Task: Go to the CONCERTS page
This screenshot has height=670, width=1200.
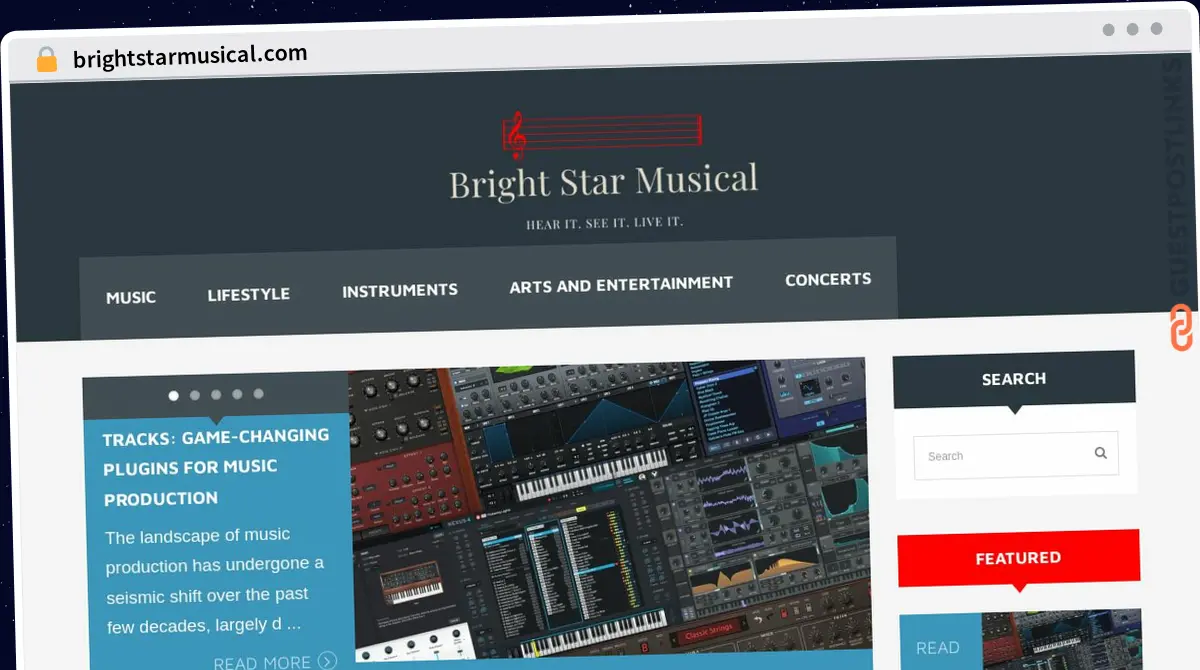Action: 828,280
